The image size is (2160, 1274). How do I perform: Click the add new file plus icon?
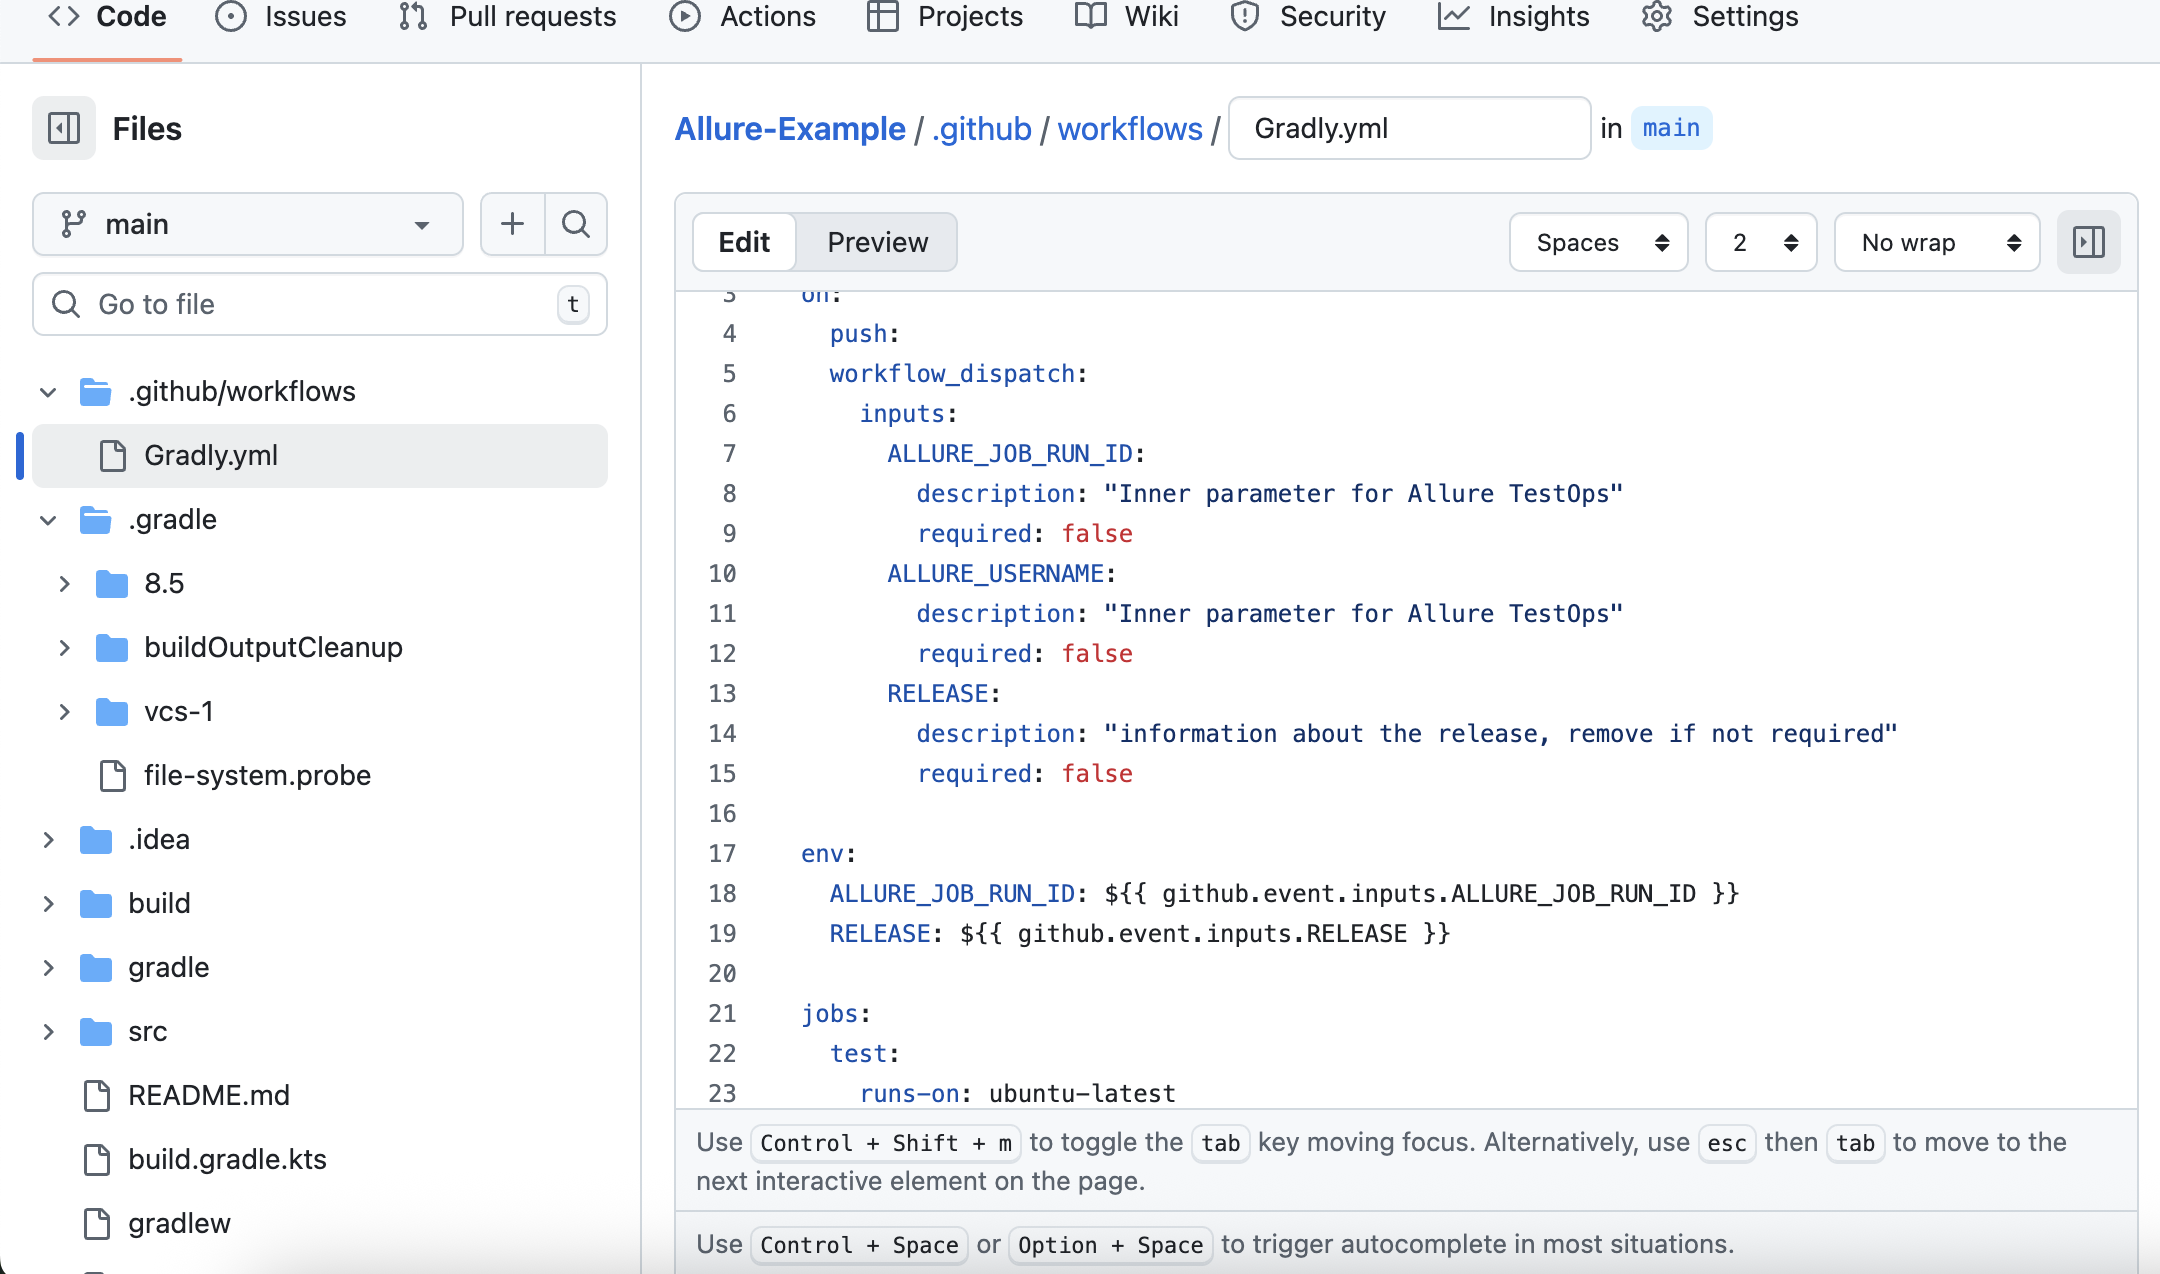click(x=512, y=224)
